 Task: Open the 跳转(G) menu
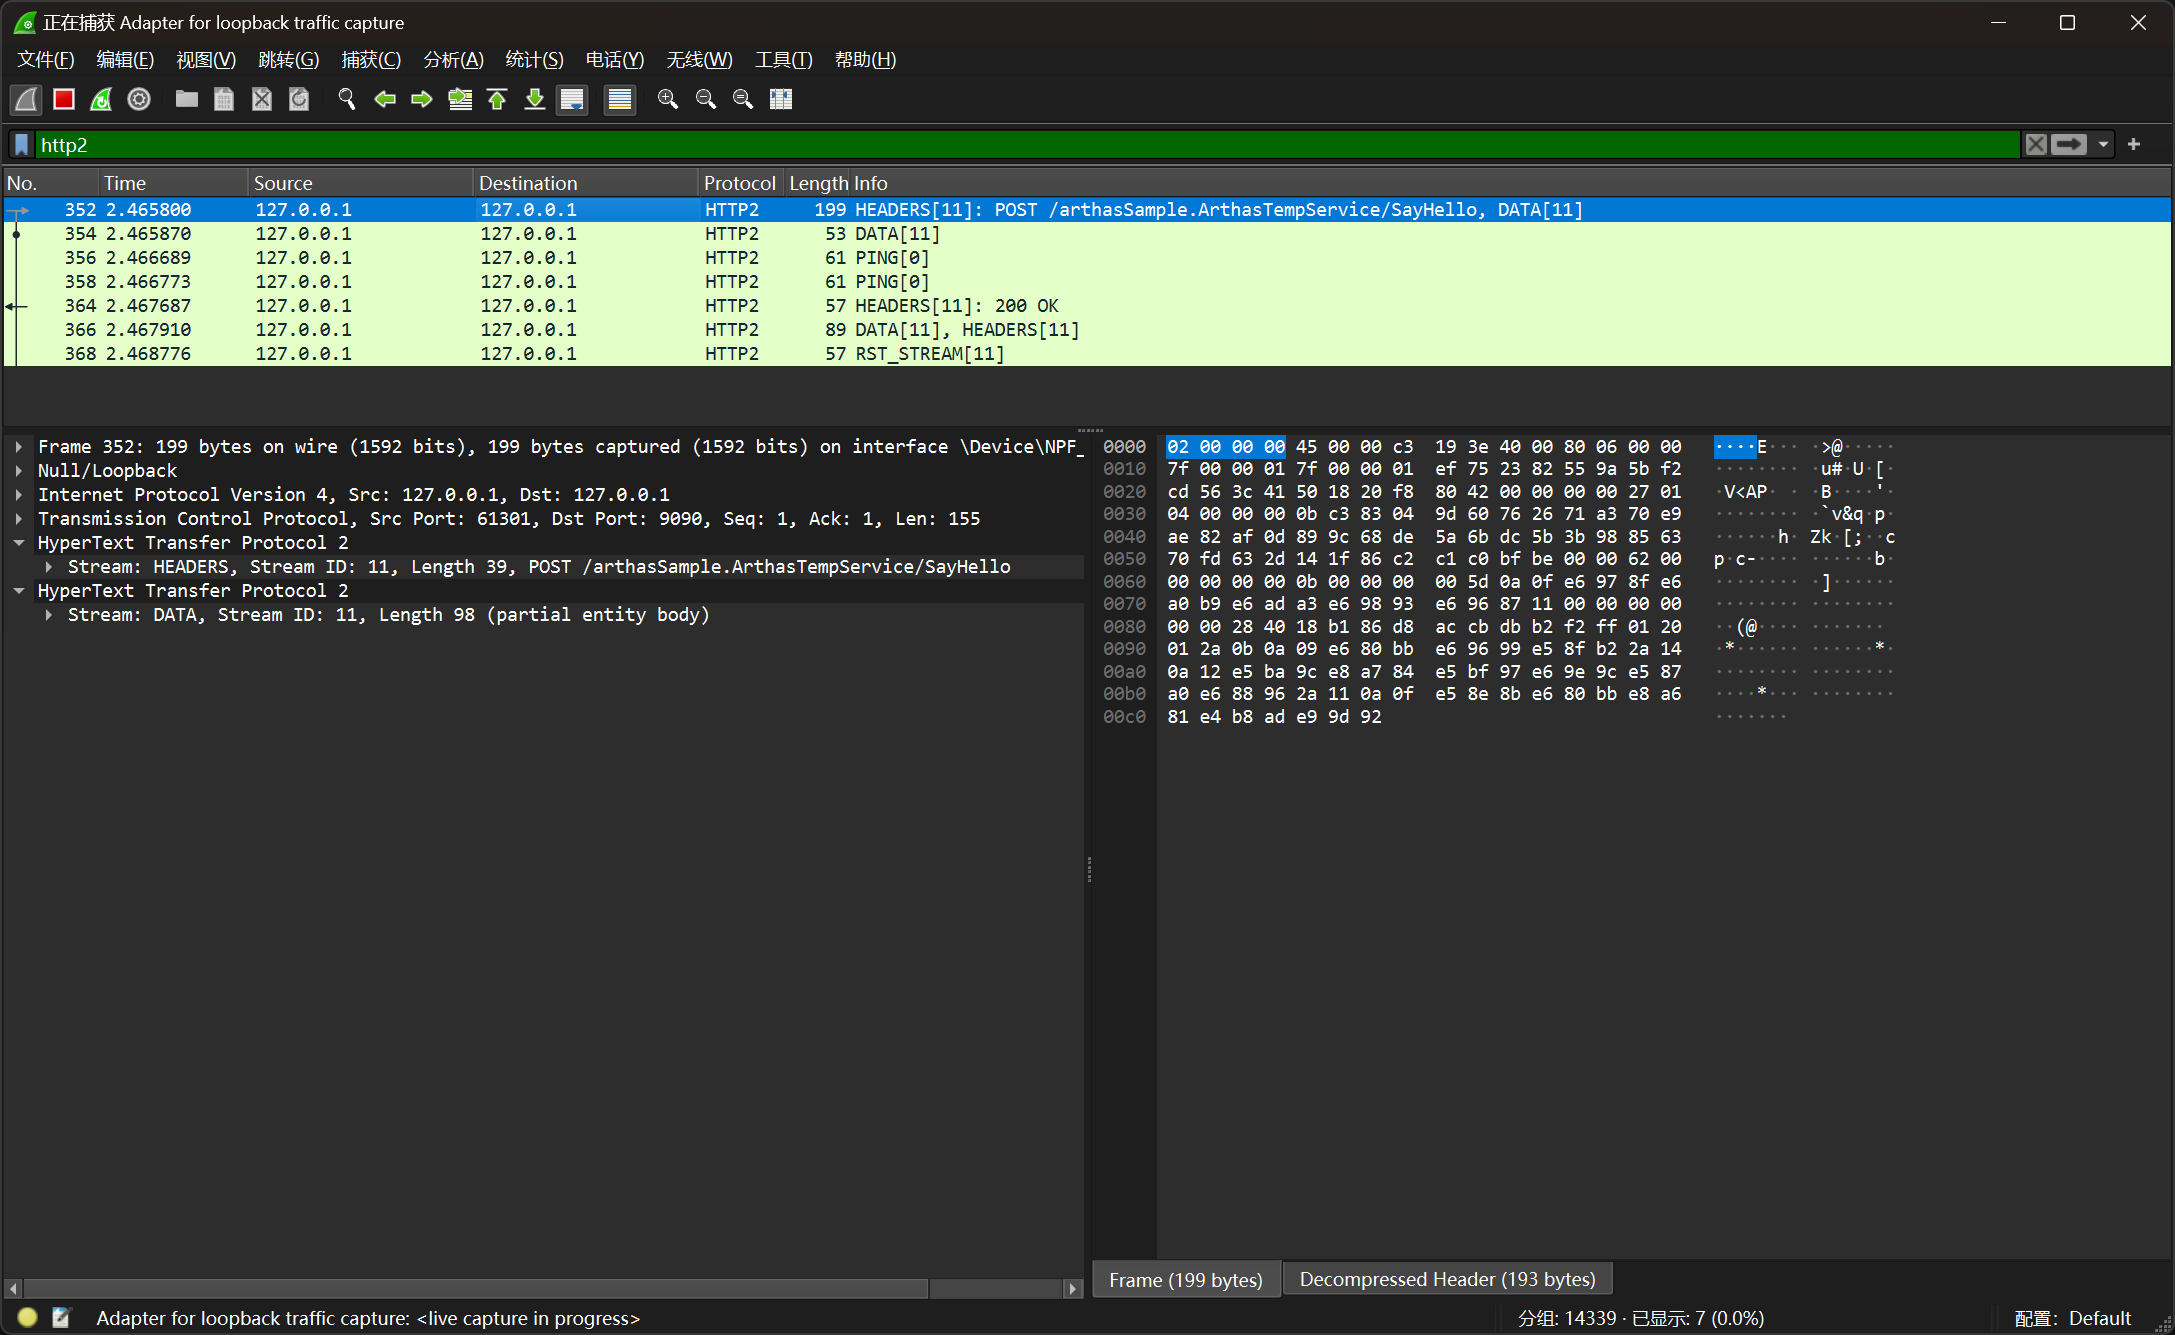(x=288, y=60)
